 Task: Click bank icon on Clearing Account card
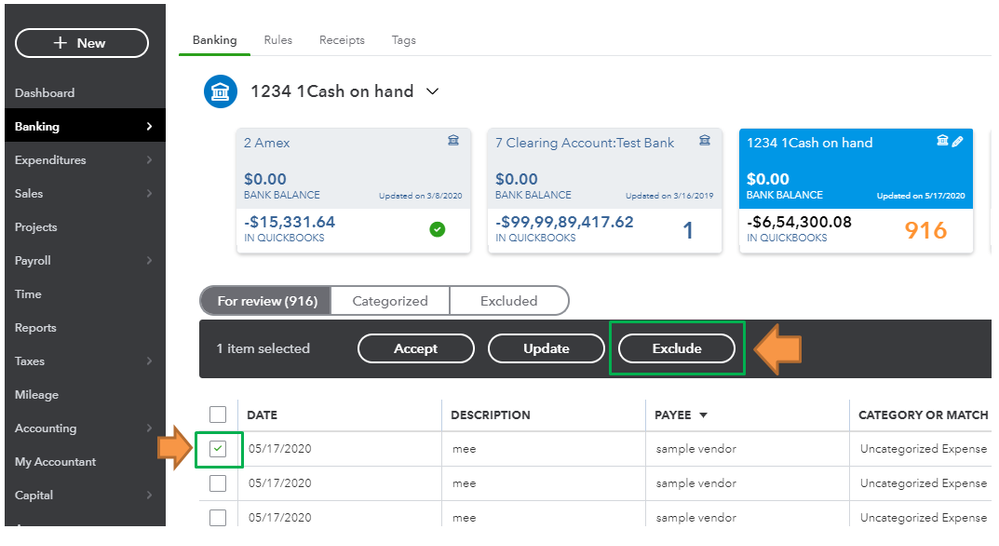[x=705, y=140]
